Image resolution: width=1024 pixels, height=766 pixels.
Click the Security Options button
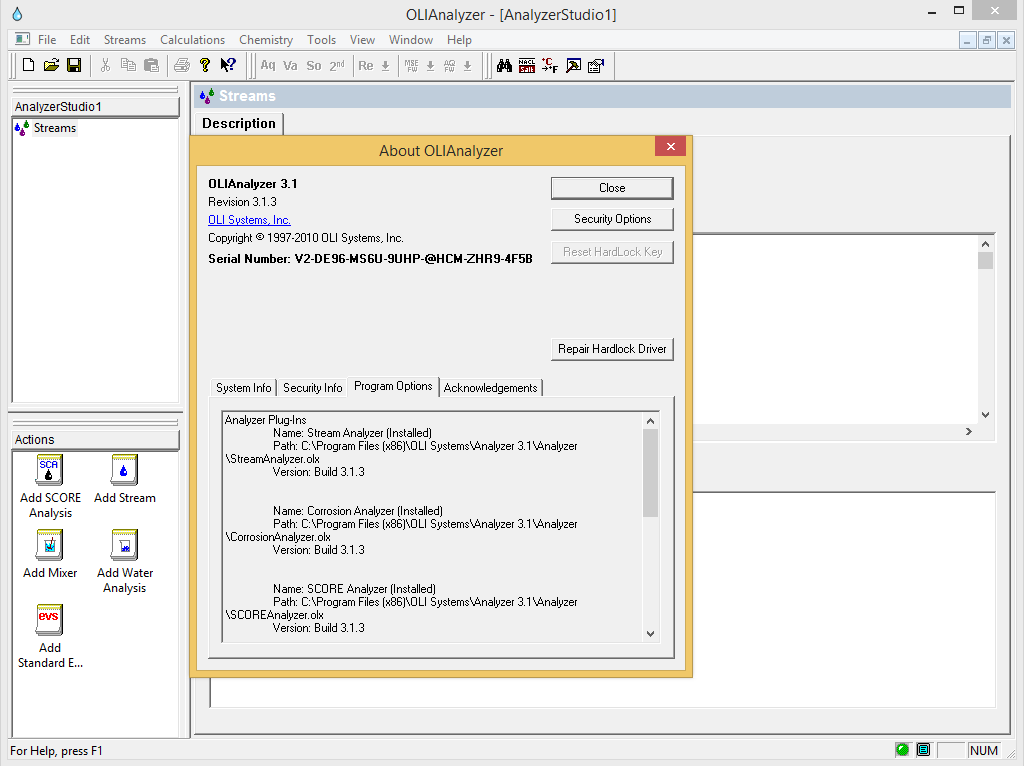pyautogui.click(x=611, y=218)
